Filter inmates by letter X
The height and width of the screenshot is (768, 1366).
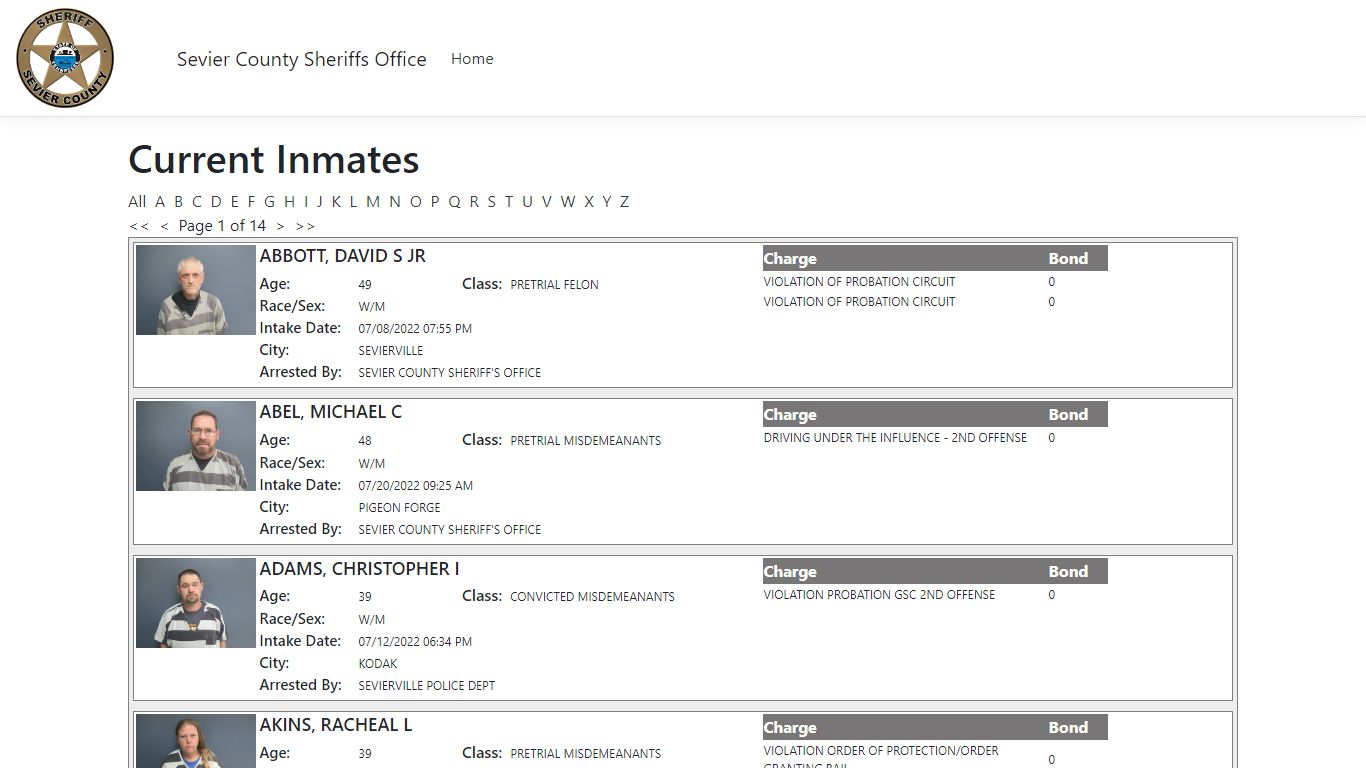(x=589, y=201)
